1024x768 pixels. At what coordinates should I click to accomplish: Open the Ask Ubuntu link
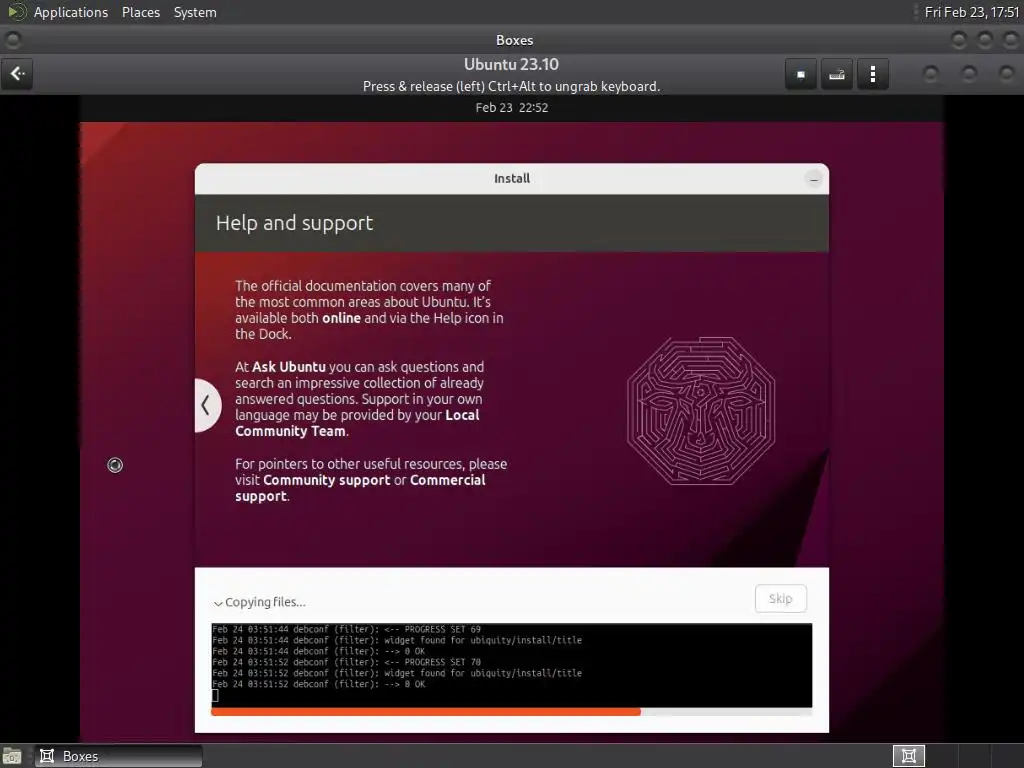(289, 367)
